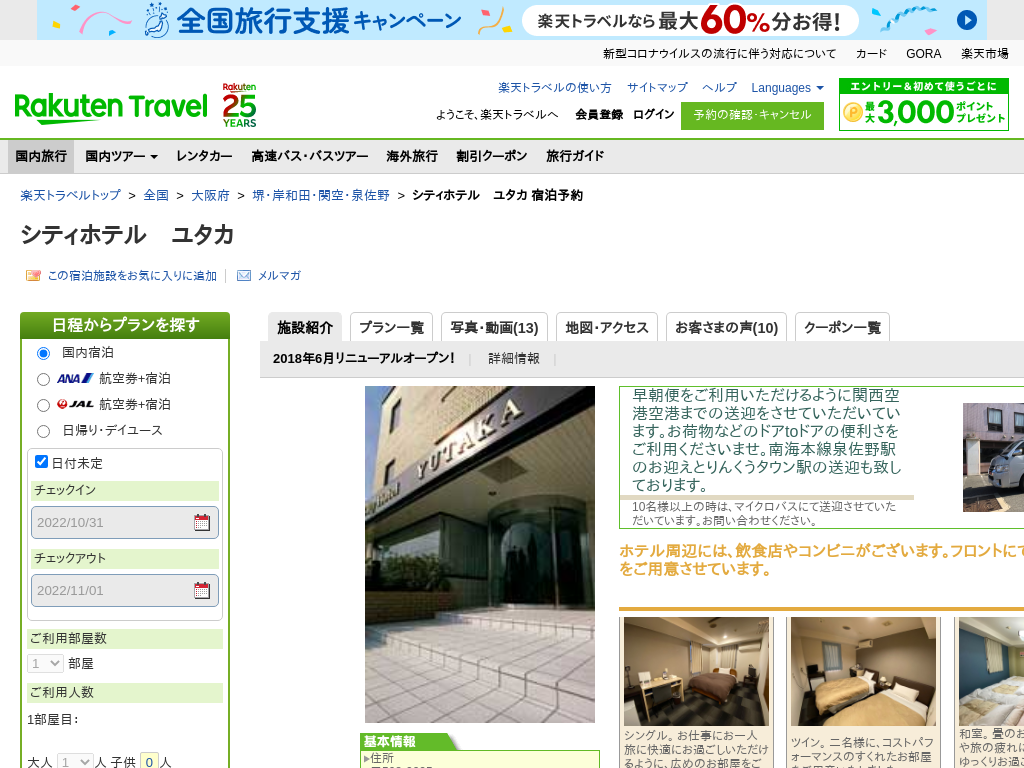Switch to the 施設紹介 tab
Screen dimensions: 1024x768
click(305, 327)
